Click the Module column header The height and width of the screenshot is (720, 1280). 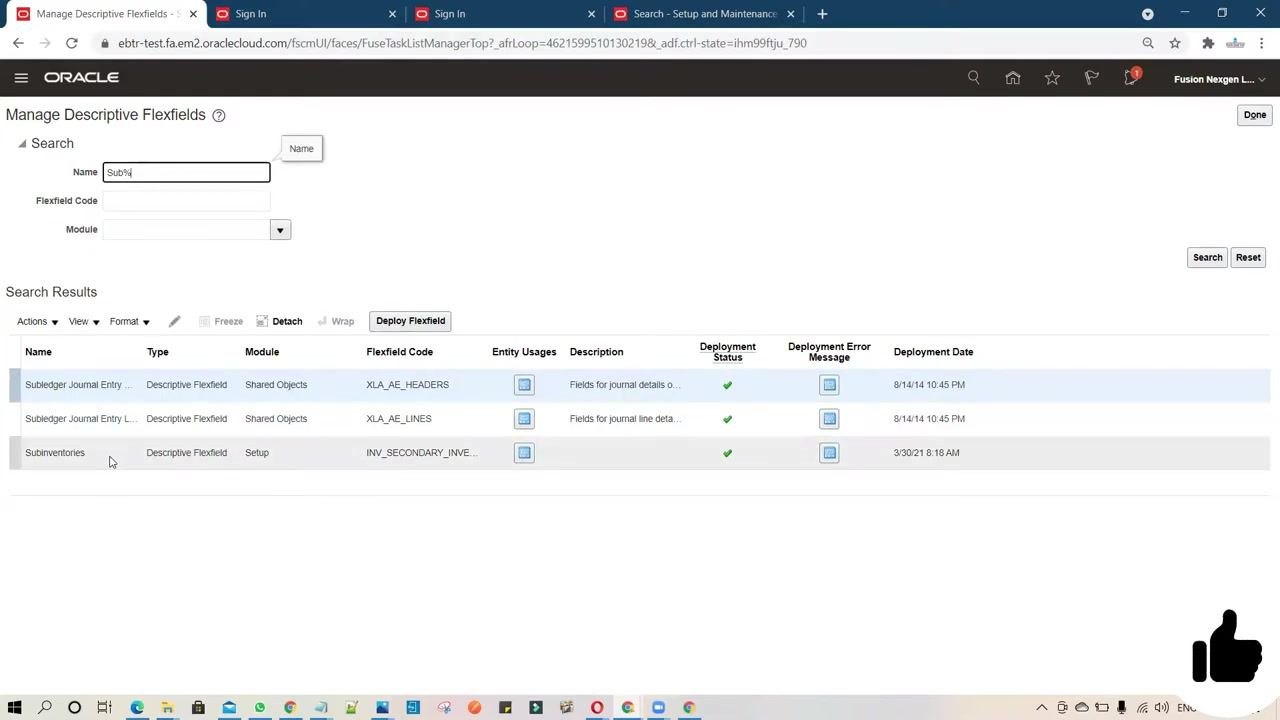262,352
